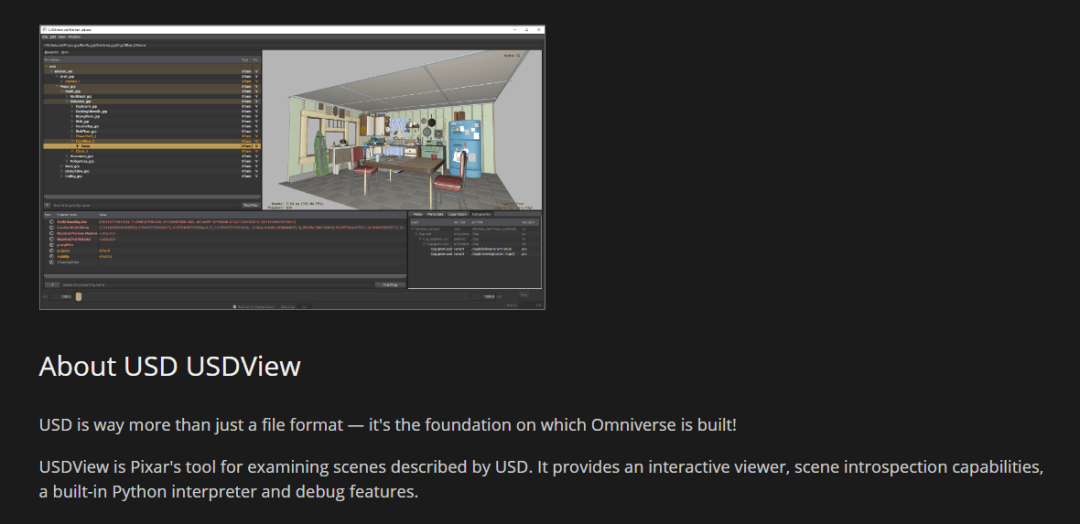This screenshot has width=1080, height=524.
Task: Click the Resolved Full Material row icon
Action: (x=51, y=241)
